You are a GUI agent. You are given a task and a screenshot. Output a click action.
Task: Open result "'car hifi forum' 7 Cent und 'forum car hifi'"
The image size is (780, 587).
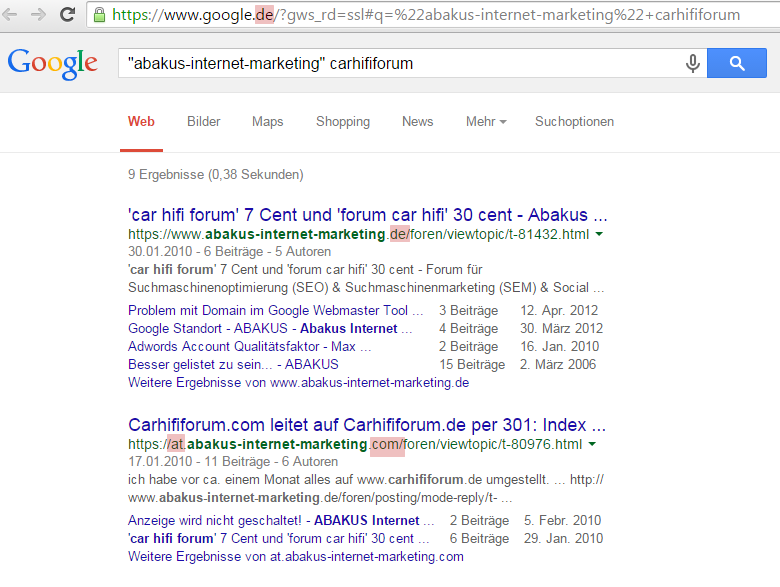(368, 215)
